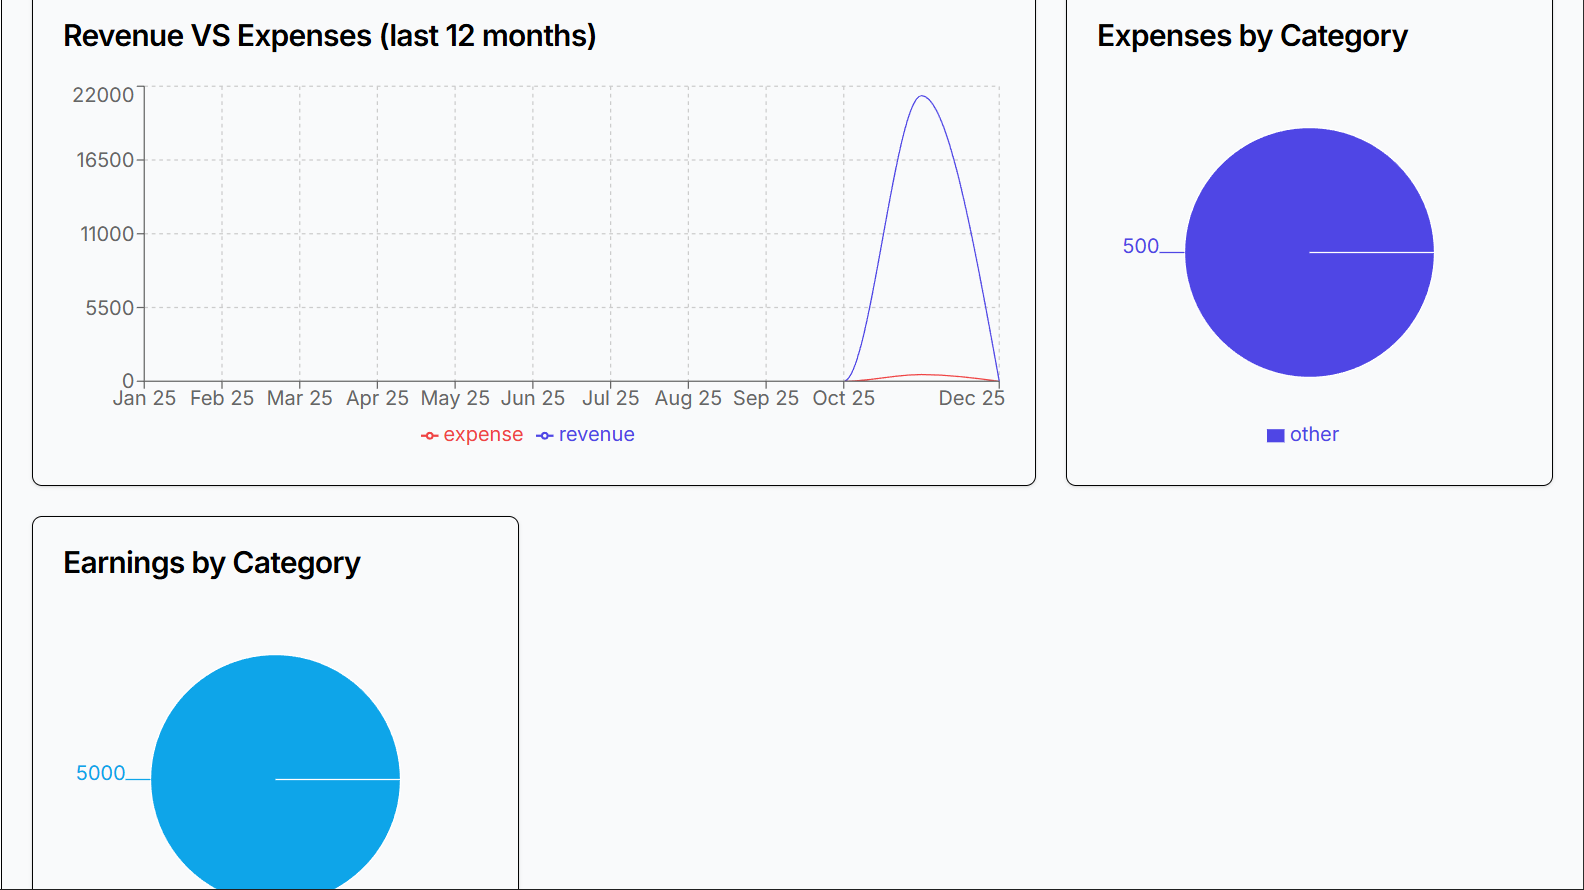Click the 'Expenses by Category' heading
The height and width of the screenshot is (890, 1584).
pos(1252,36)
